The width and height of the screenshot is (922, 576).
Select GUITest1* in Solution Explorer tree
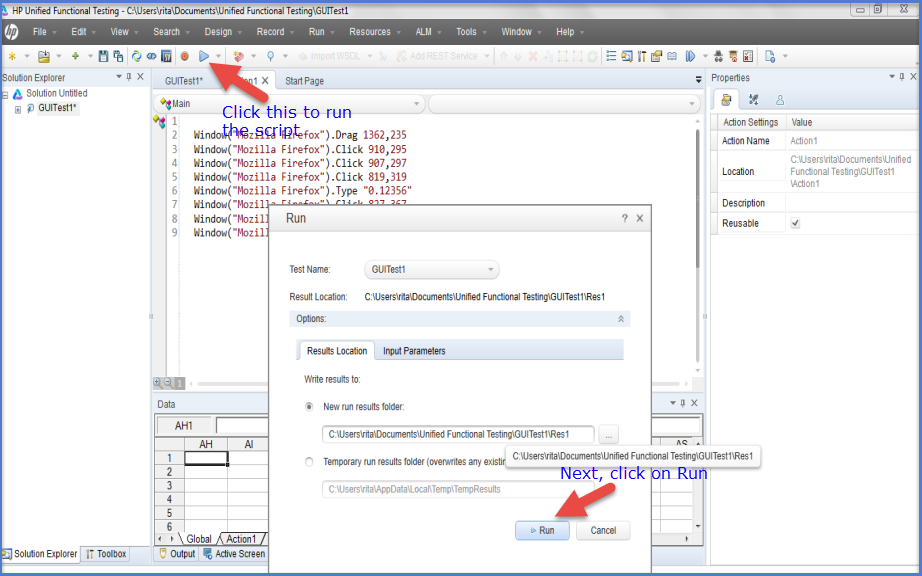pyautogui.click(x=57, y=108)
